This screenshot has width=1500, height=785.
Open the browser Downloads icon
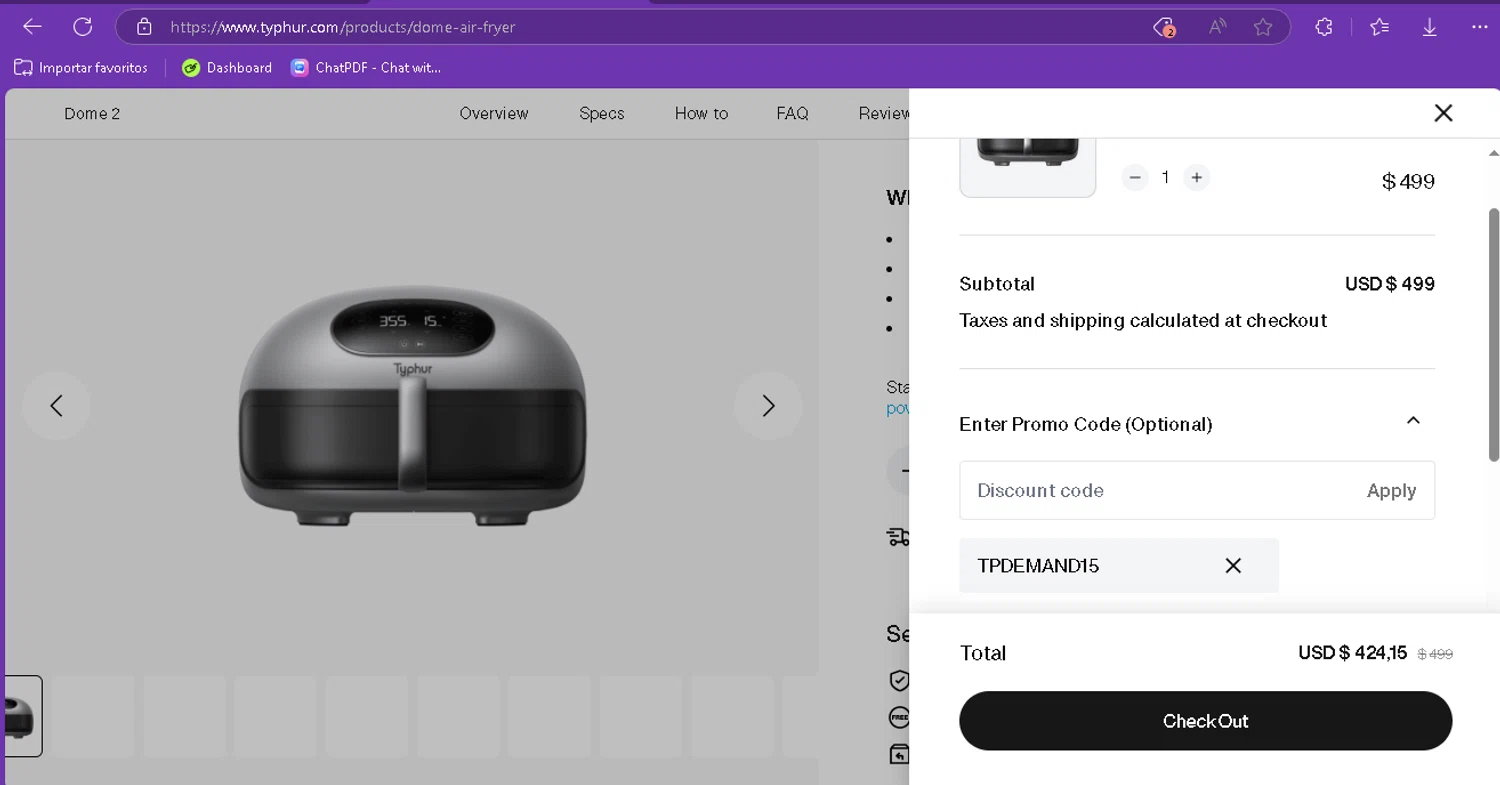[1430, 27]
